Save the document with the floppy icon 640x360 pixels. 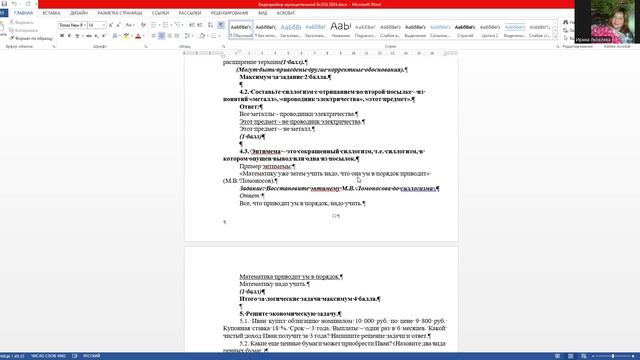point(4,4)
